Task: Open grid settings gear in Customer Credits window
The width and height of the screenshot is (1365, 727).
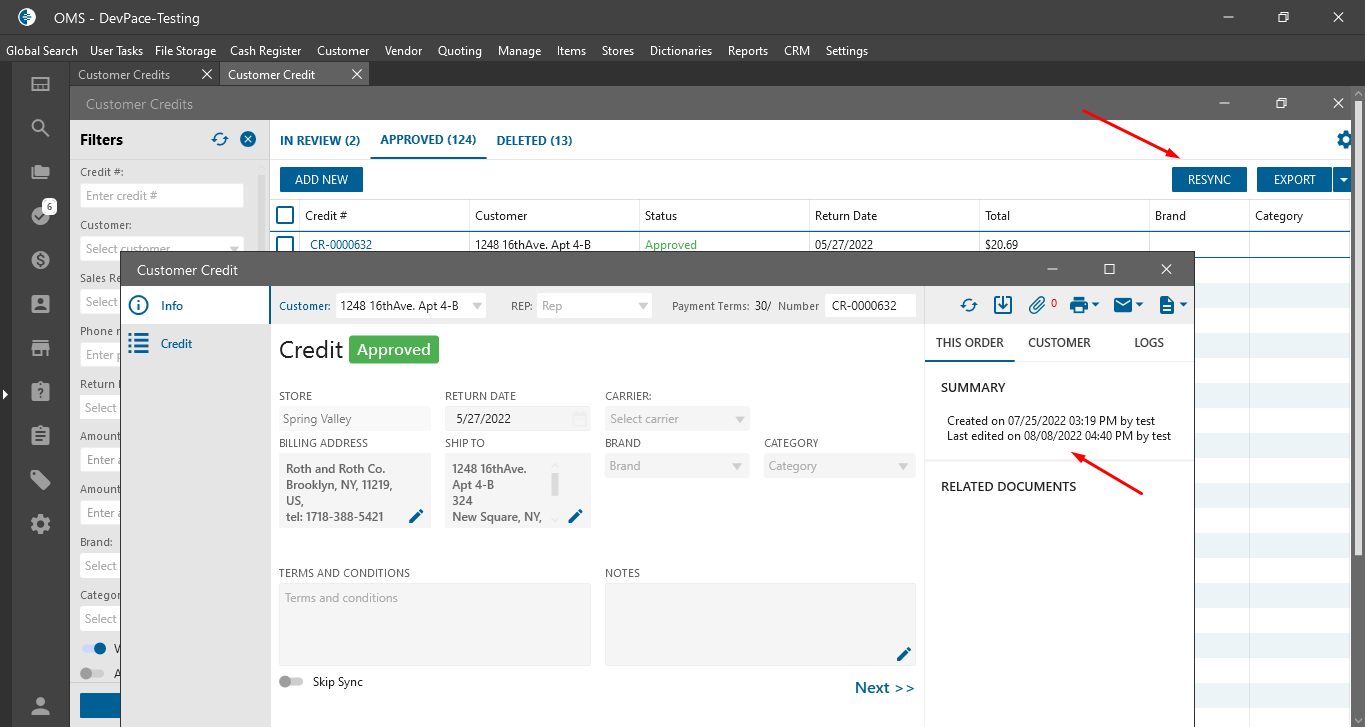Action: (x=1346, y=140)
